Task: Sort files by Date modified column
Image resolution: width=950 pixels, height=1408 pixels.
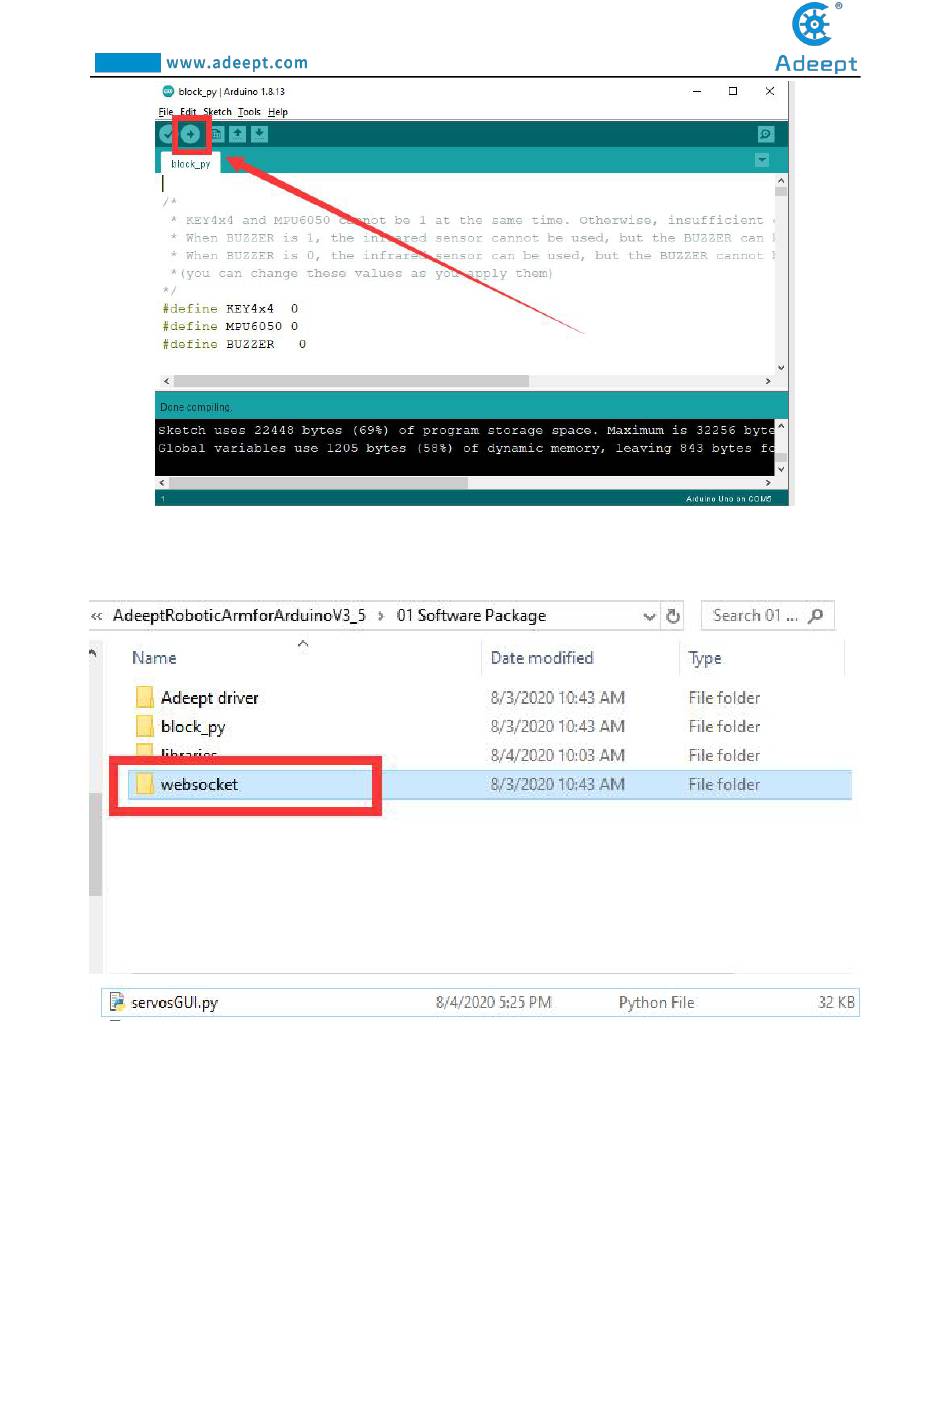Action: tap(542, 658)
